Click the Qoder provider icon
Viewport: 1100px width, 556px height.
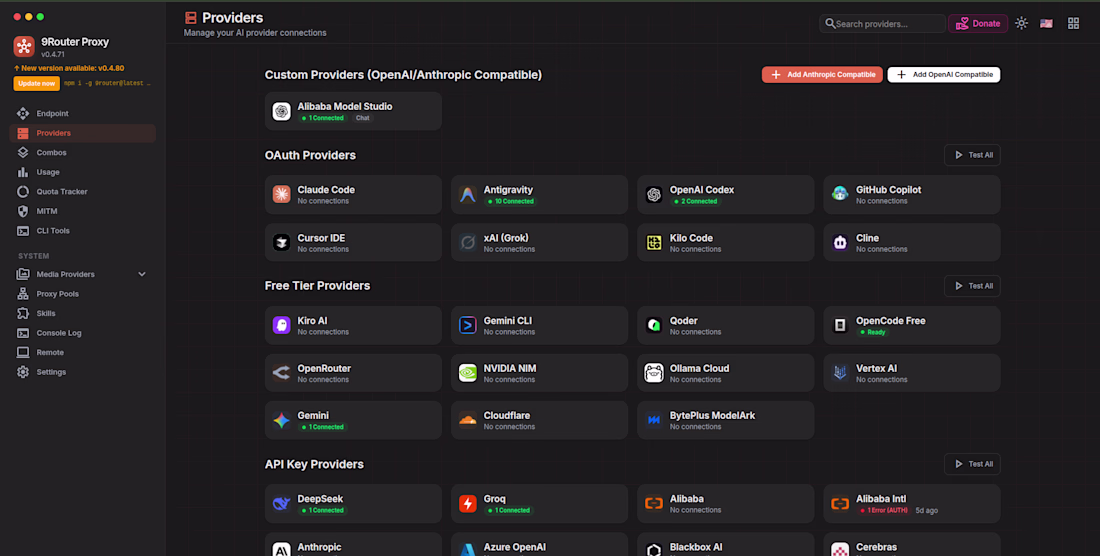(x=654, y=325)
